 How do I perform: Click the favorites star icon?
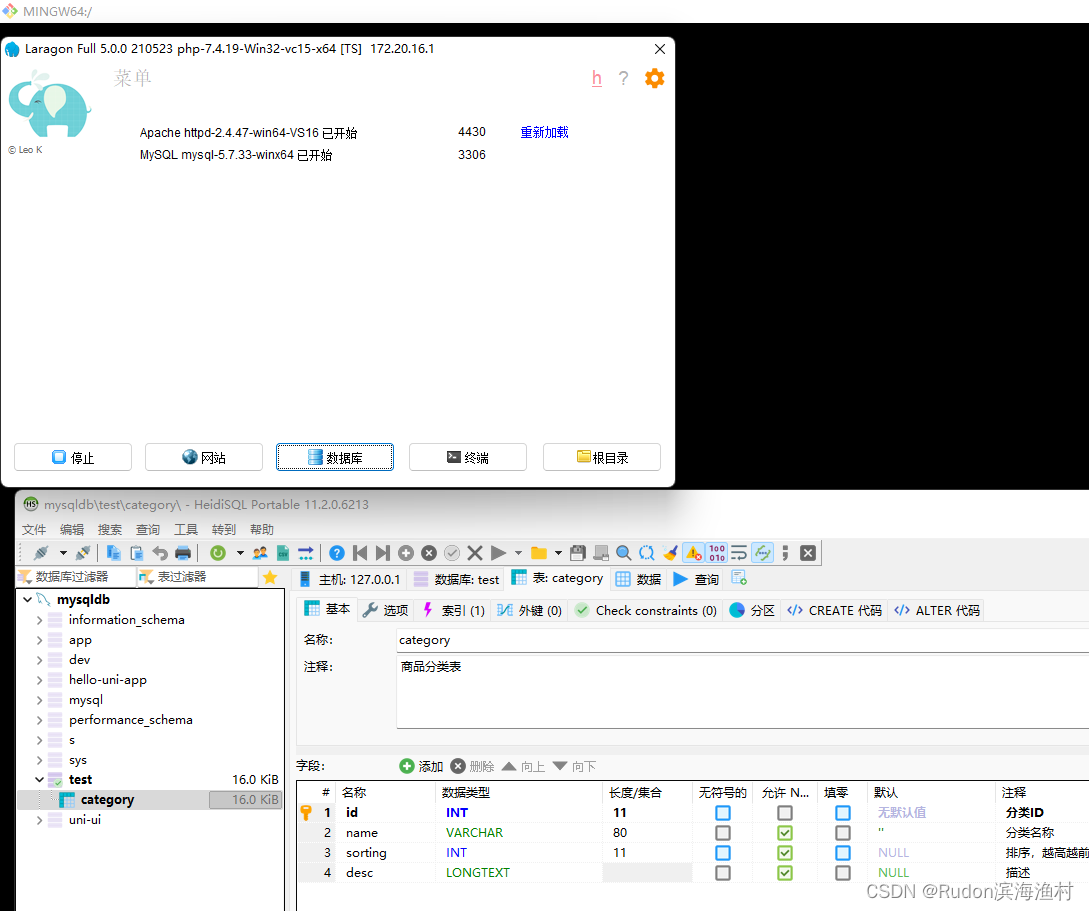(x=270, y=577)
